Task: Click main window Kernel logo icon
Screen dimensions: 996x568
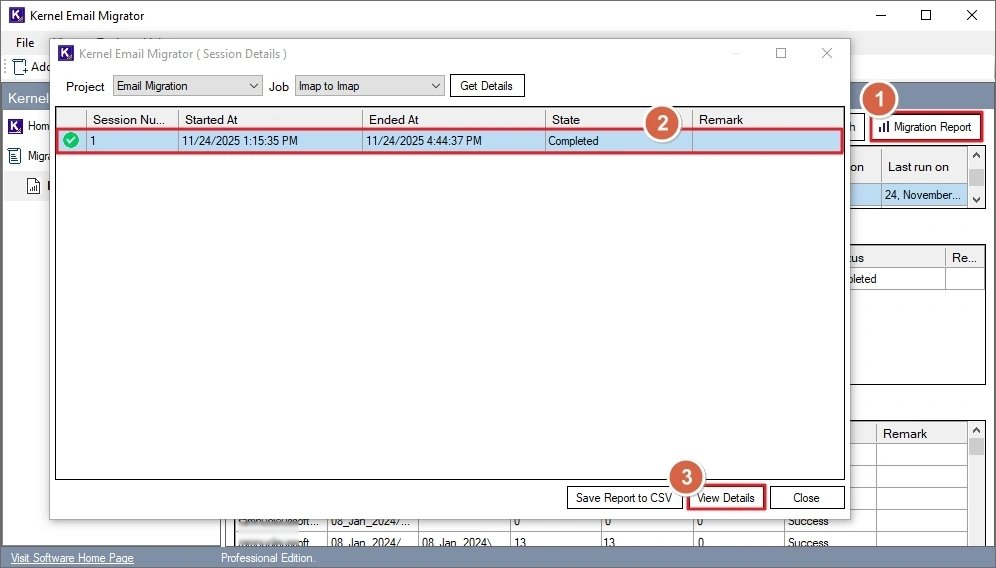Action: point(16,15)
